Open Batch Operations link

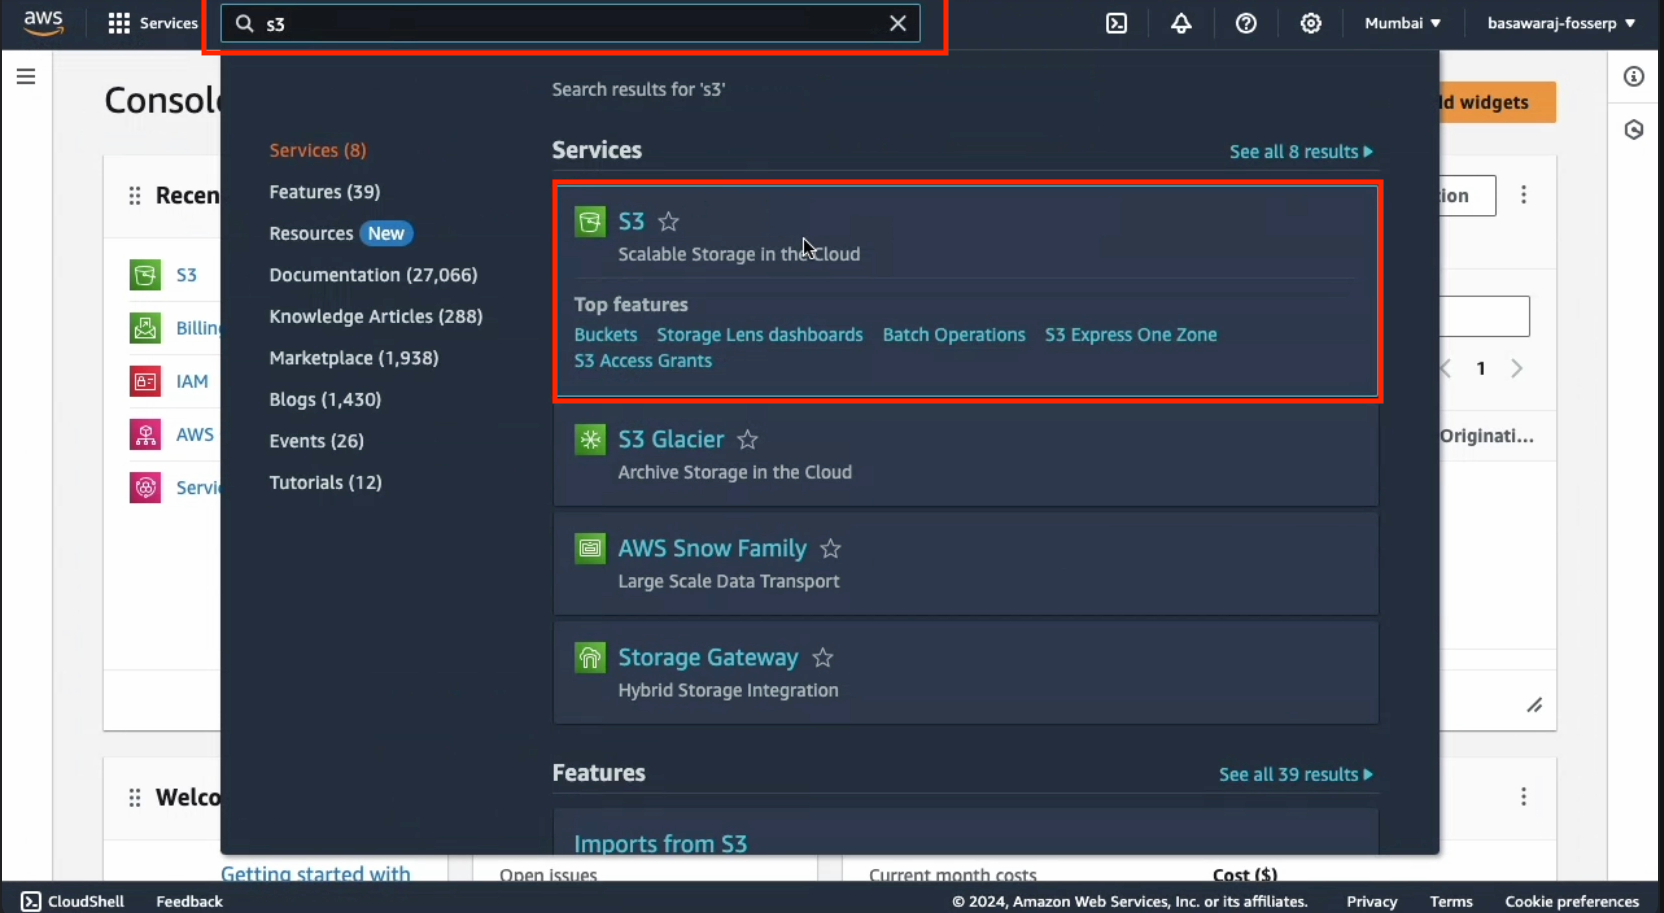point(954,335)
